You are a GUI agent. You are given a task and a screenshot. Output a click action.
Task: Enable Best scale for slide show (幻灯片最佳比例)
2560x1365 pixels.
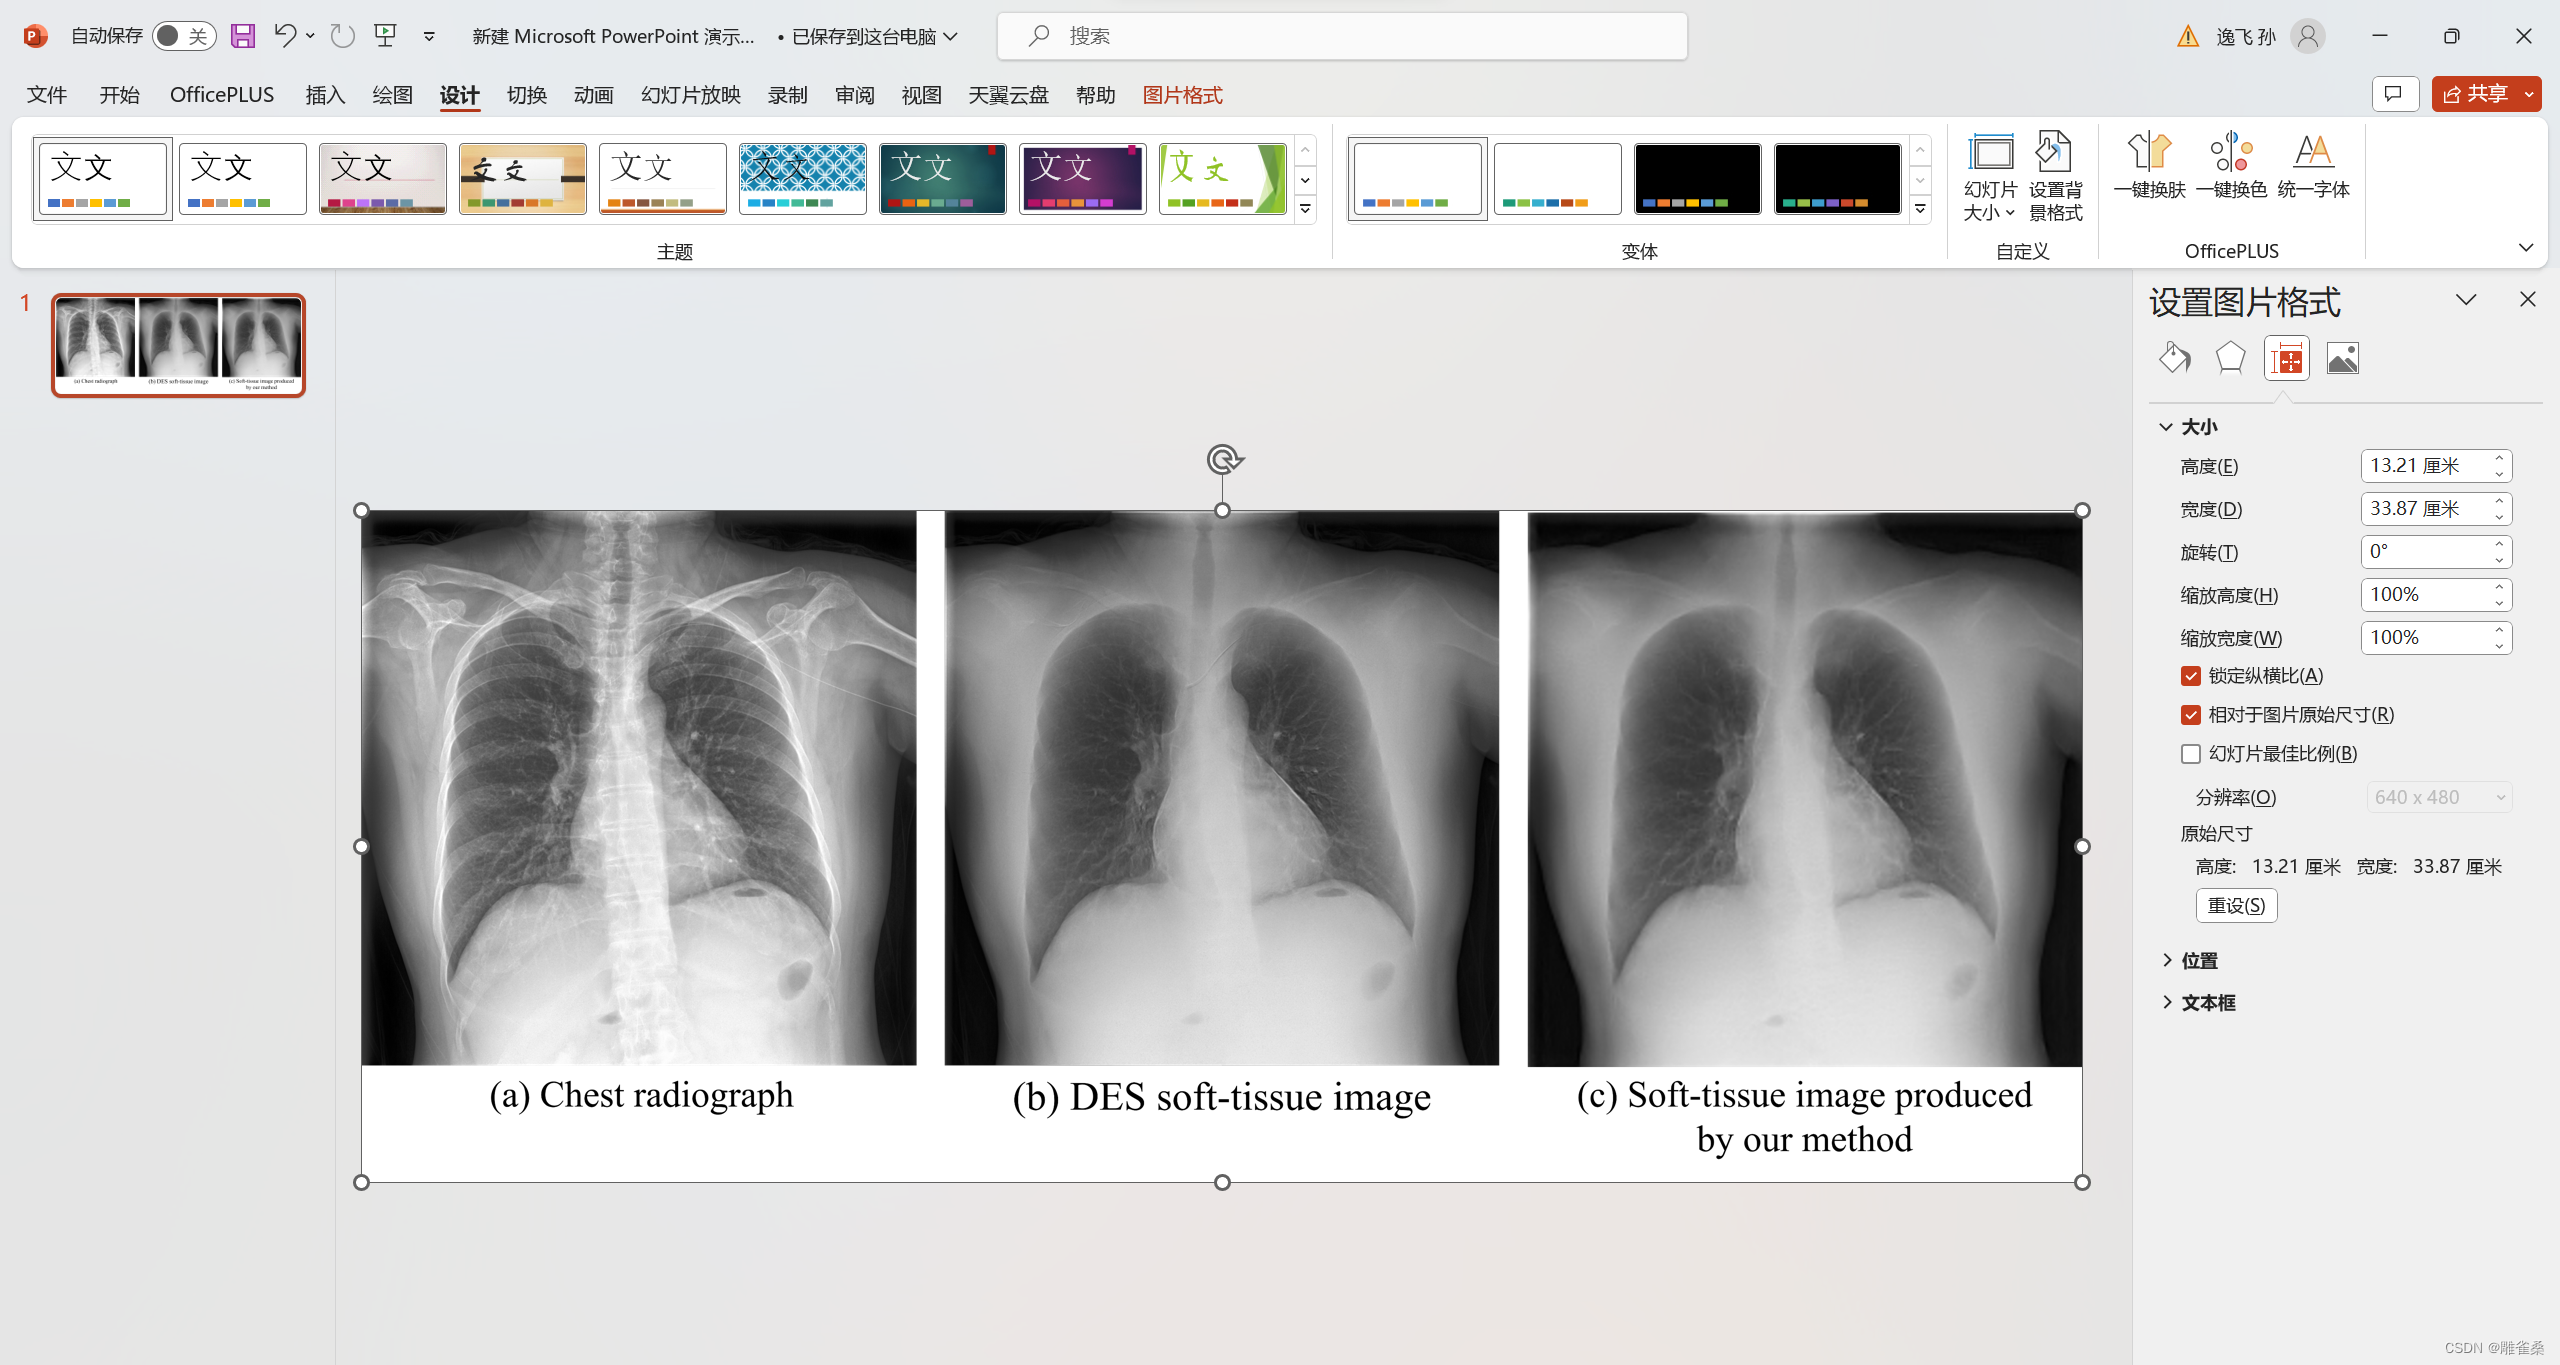click(x=2191, y=754)
